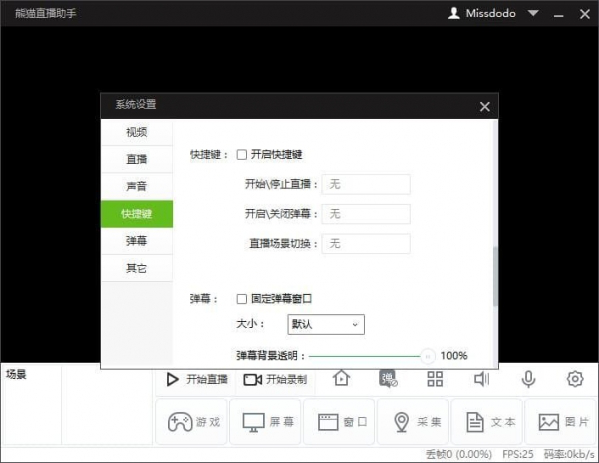Screen dimensions: 599x463
Task: Click the gamepad icon for 游戏 source
Action: click(x=180, y=422)
